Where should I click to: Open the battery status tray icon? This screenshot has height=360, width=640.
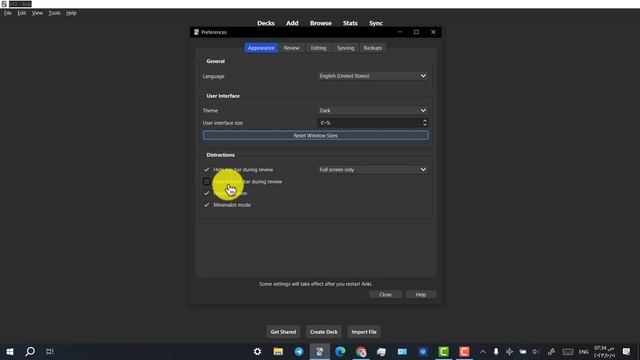click(523, 351)
